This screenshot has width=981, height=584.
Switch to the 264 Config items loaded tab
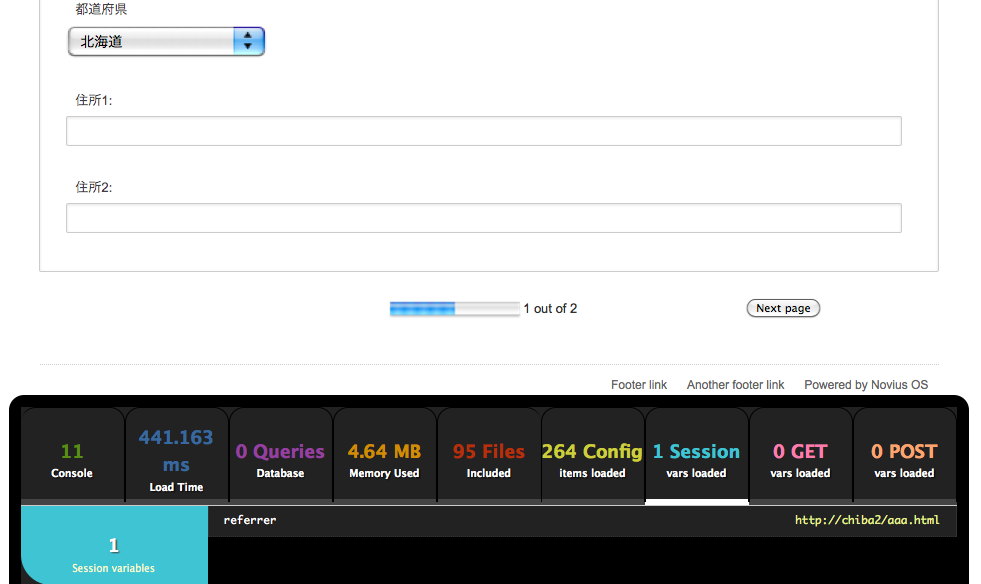pyautogui.click(x=592, y=455)
